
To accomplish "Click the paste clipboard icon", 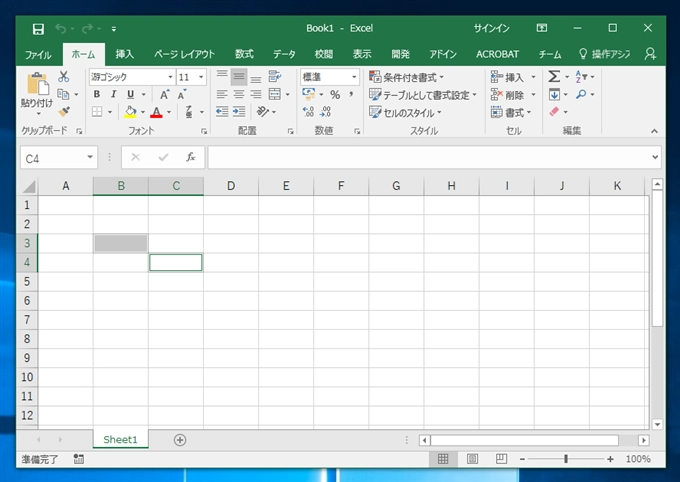I will click(37, 84).
